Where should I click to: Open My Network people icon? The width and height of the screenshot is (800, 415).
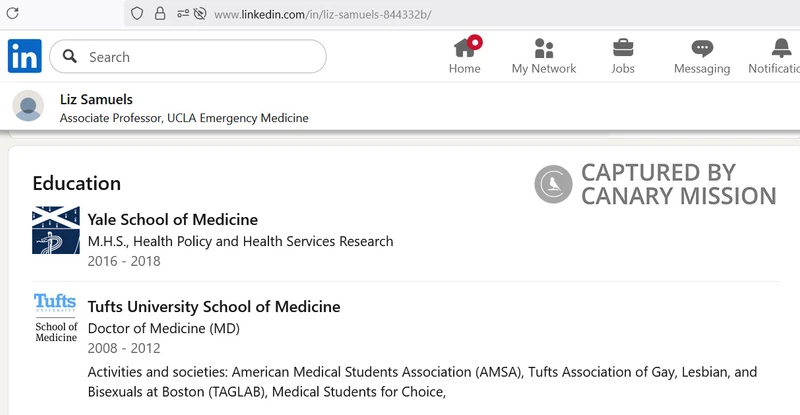(544, 48)
